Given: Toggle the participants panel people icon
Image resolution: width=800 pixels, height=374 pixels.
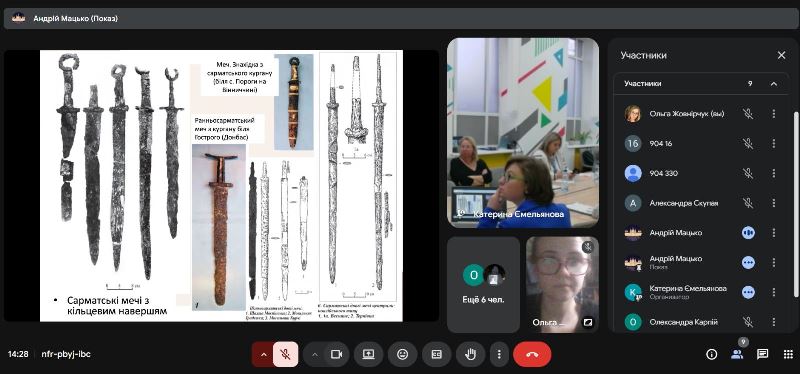Looking at the screenshot, I should 737,354.
